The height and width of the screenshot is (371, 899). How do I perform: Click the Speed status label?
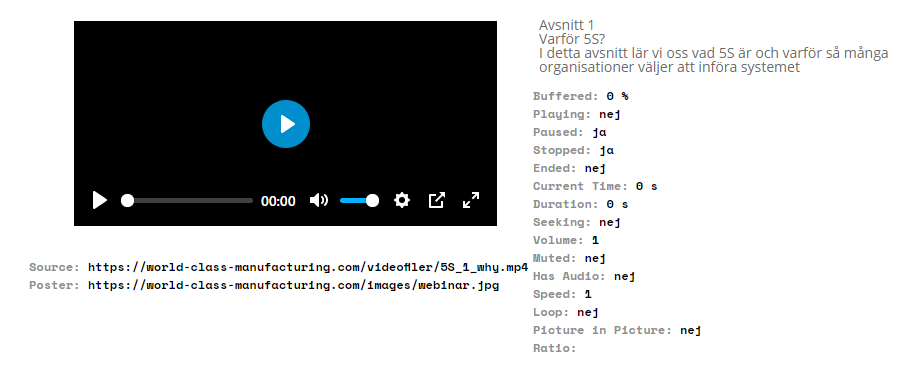[554, 294]
